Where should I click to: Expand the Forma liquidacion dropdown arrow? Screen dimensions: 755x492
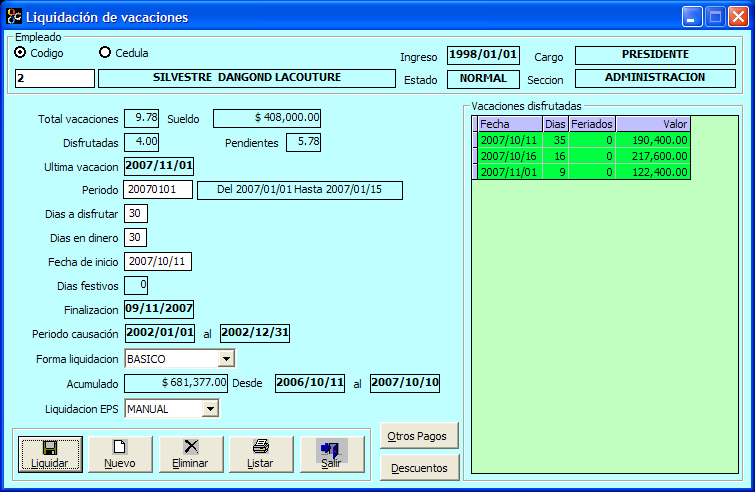(x=226, y=359)
